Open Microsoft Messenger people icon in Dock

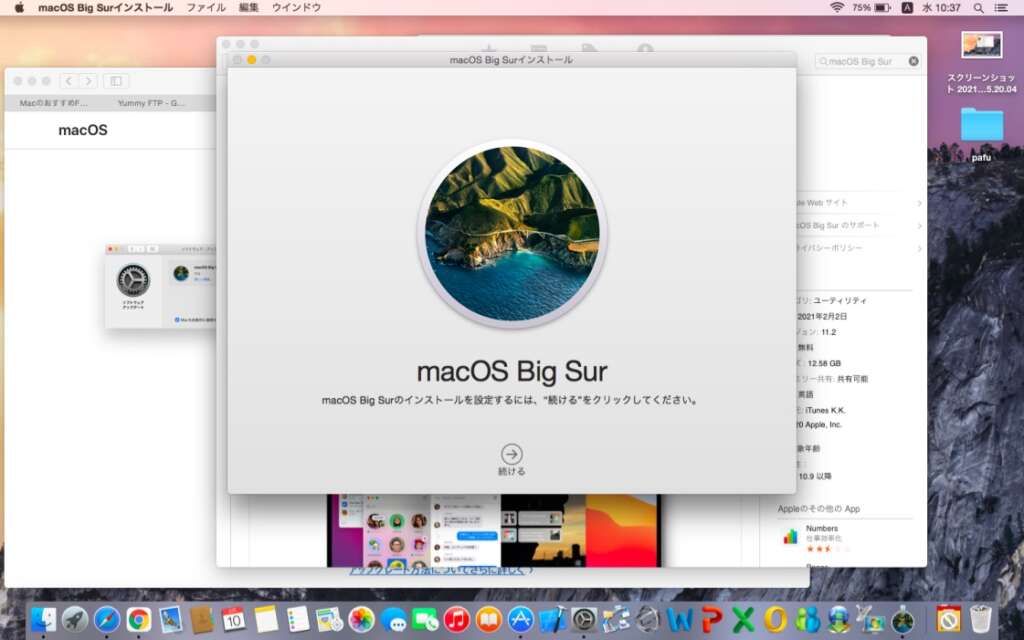tap(807, 619)
